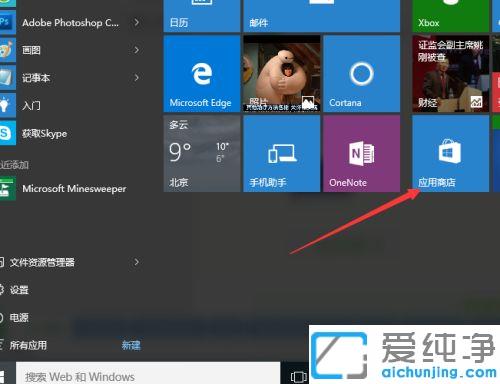Click the 入门 lightbulb icon
Screen dimensions: 500x384
pyautogui.click(x=7, y=106)
